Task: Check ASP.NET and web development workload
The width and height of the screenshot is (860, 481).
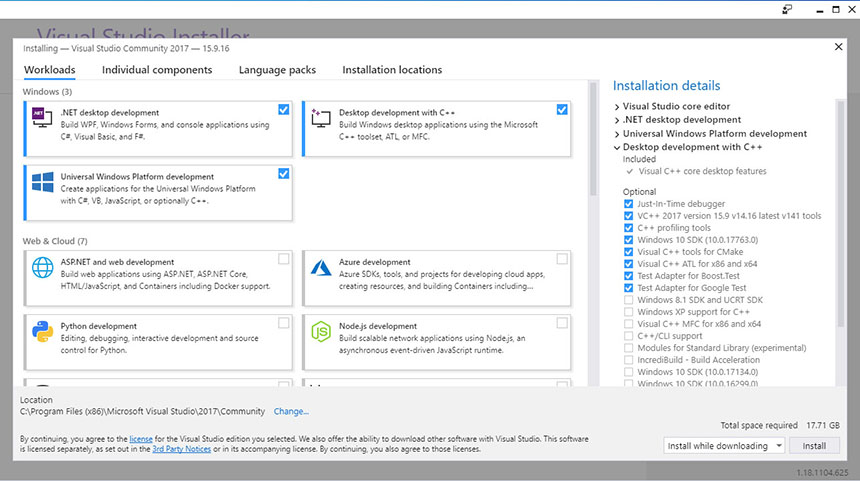Action: 284,259
